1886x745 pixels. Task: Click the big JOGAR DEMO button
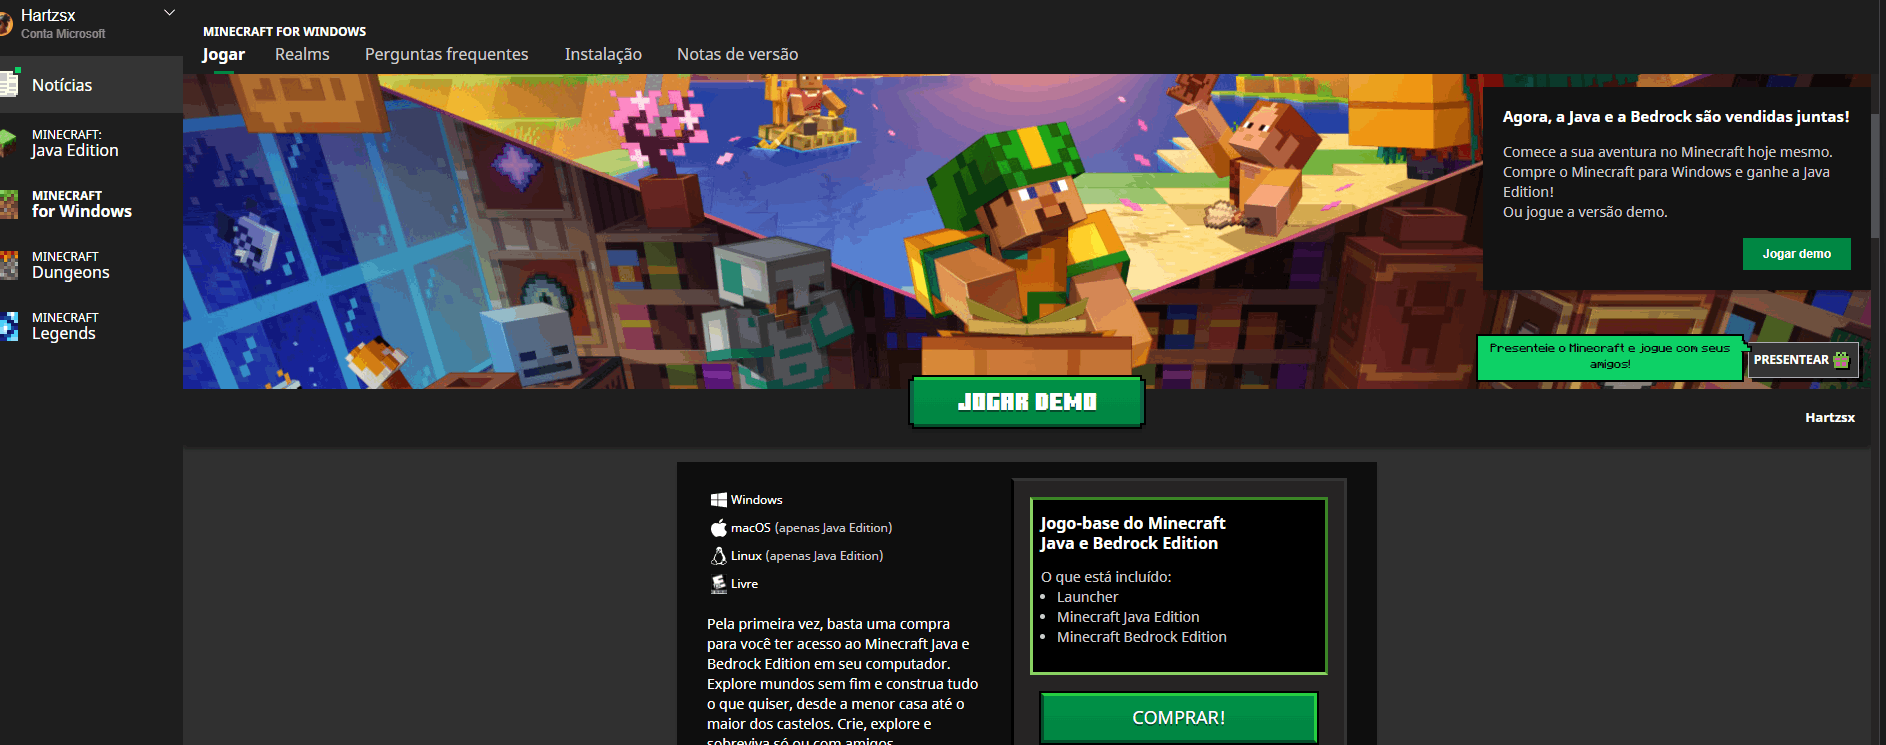pos(1027,402)
